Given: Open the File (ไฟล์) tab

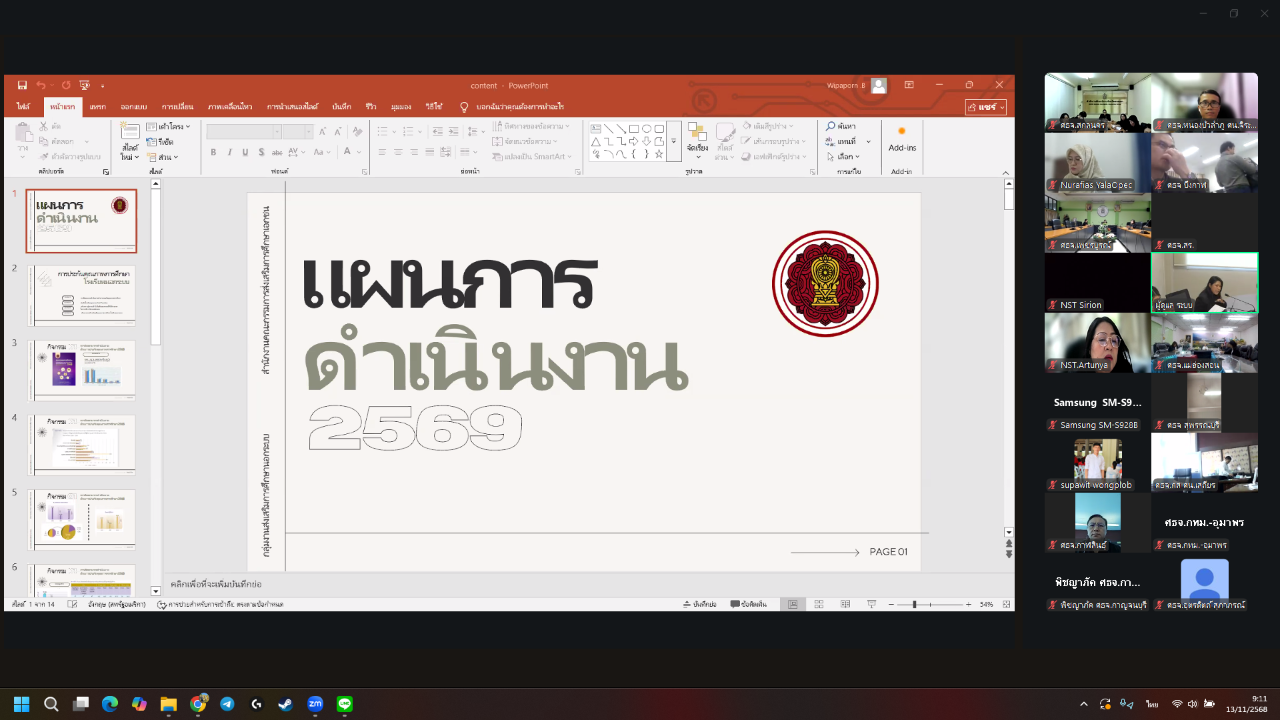Looking at the screenshot, I should point(23,106).
